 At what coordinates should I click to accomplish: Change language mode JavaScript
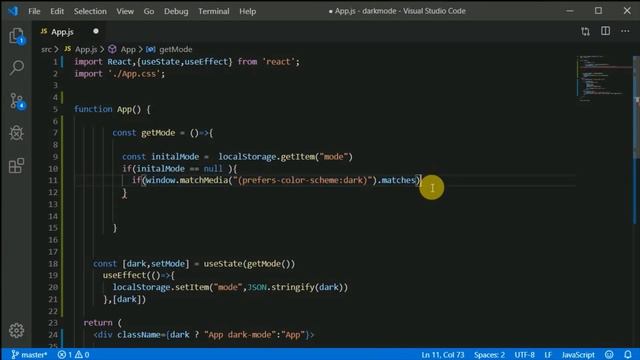(x=578, y=355)
